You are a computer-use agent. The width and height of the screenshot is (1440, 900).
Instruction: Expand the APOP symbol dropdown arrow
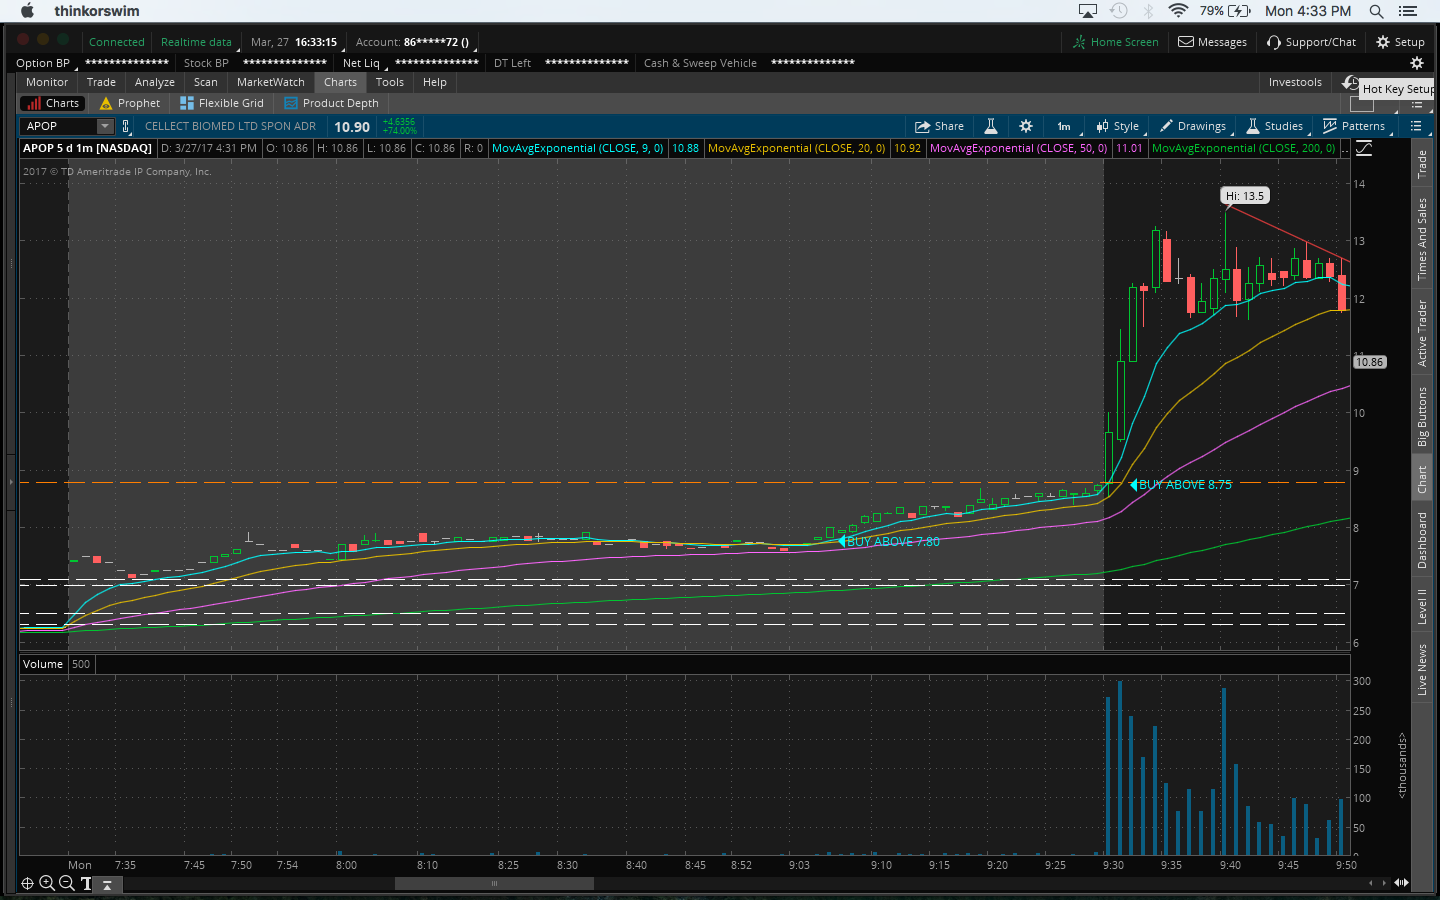[x=104, y=126]
